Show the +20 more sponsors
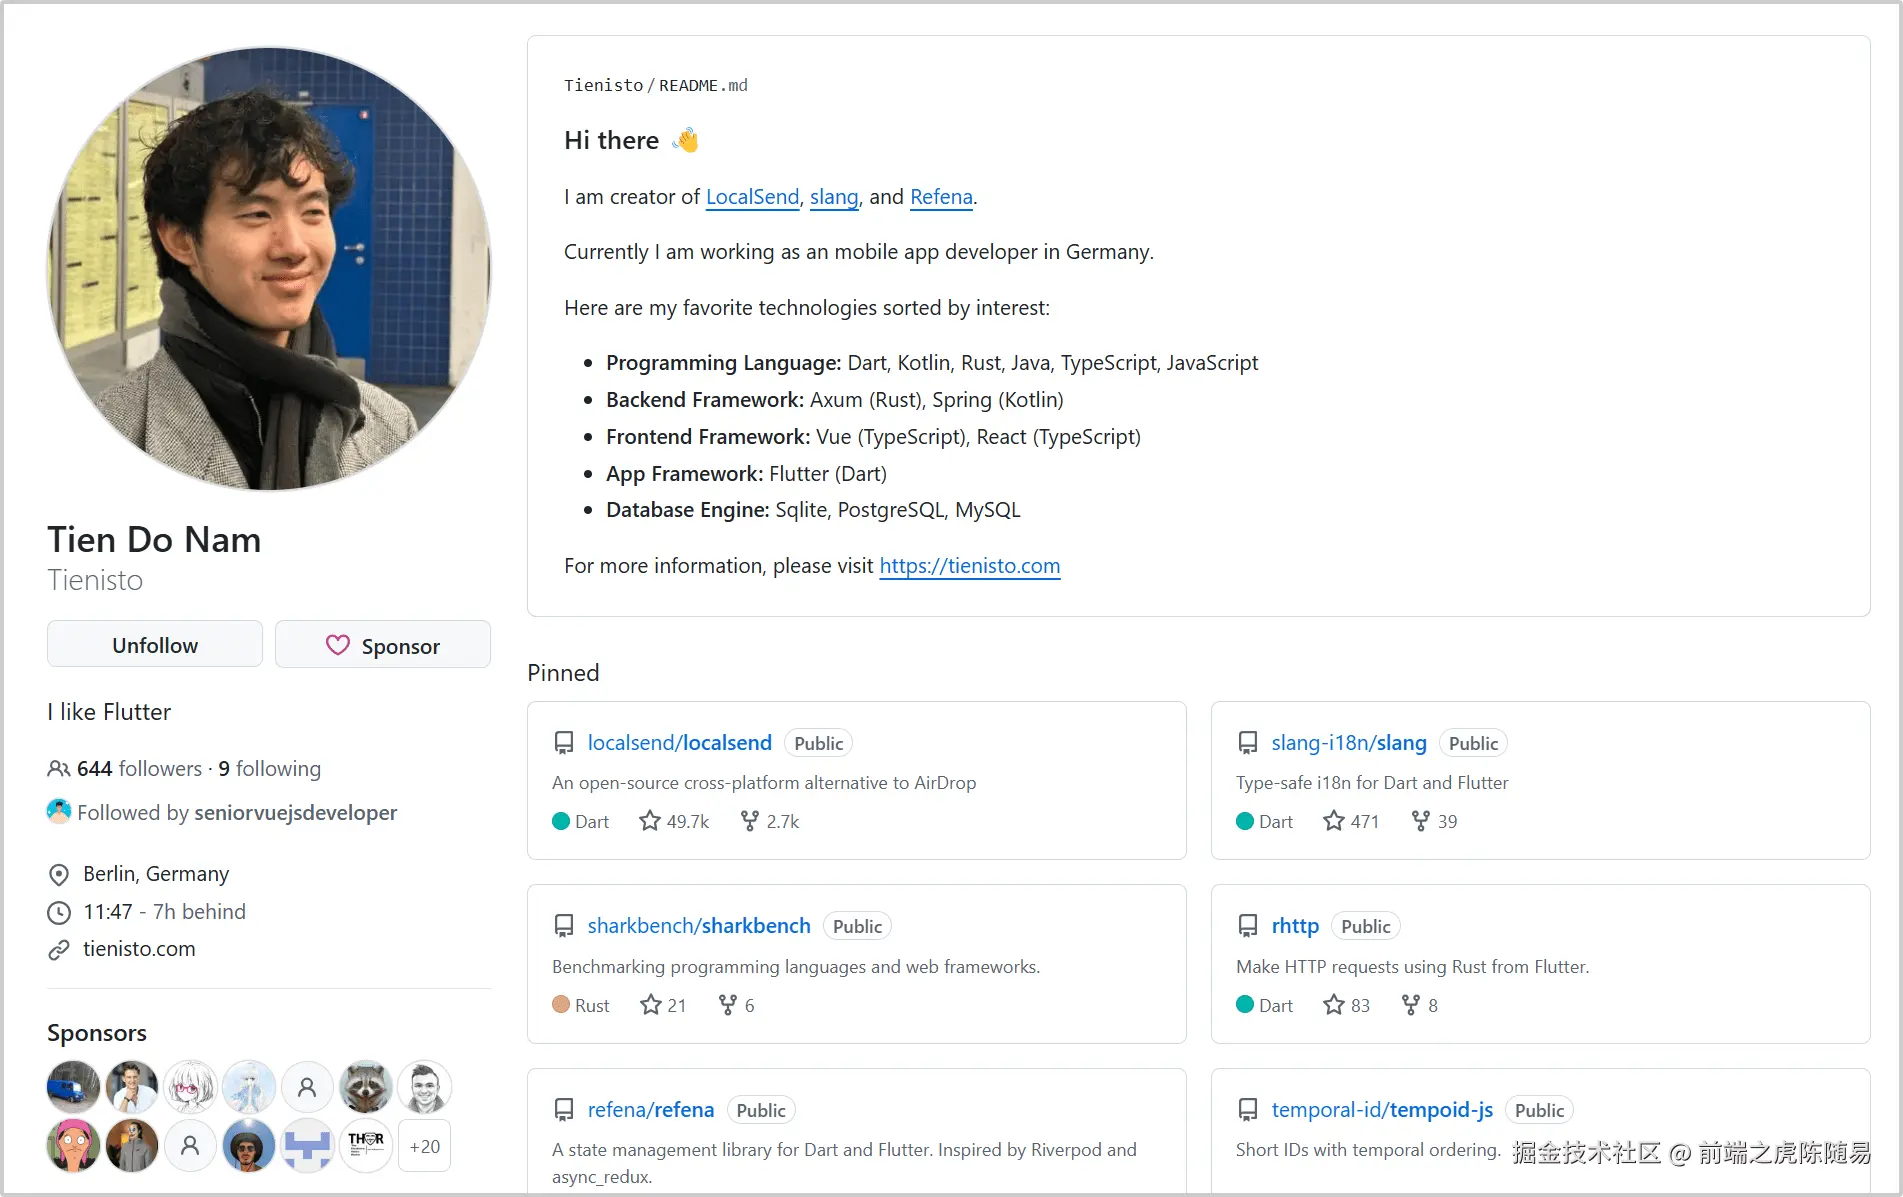This screenshot has height=1197, width=1903. tap(425, 1146)
